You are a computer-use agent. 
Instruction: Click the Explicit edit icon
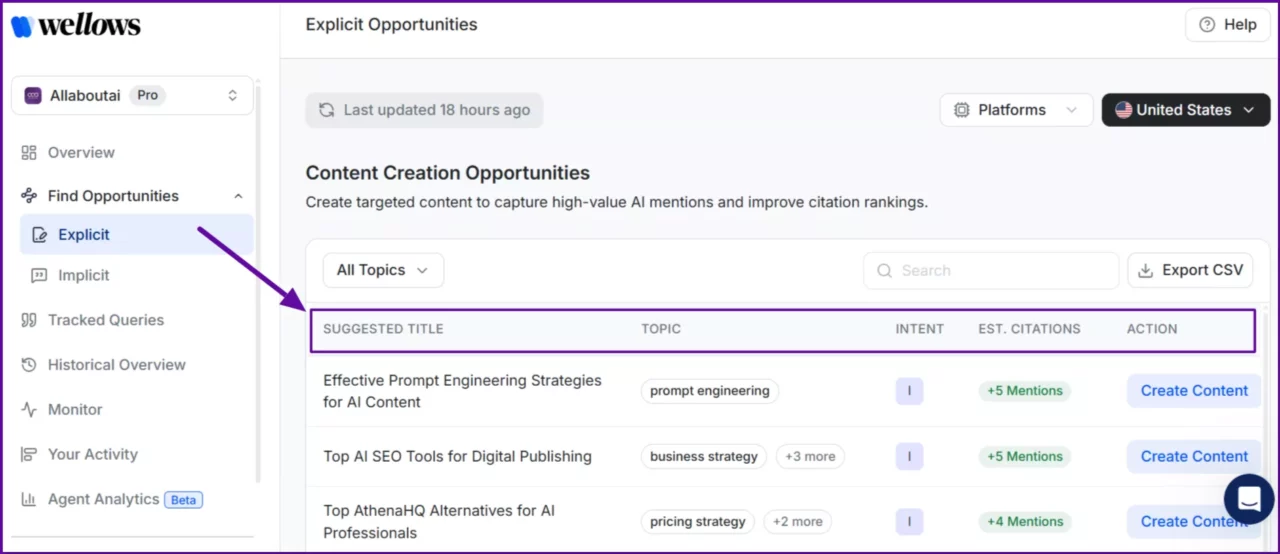click(40, 235)
